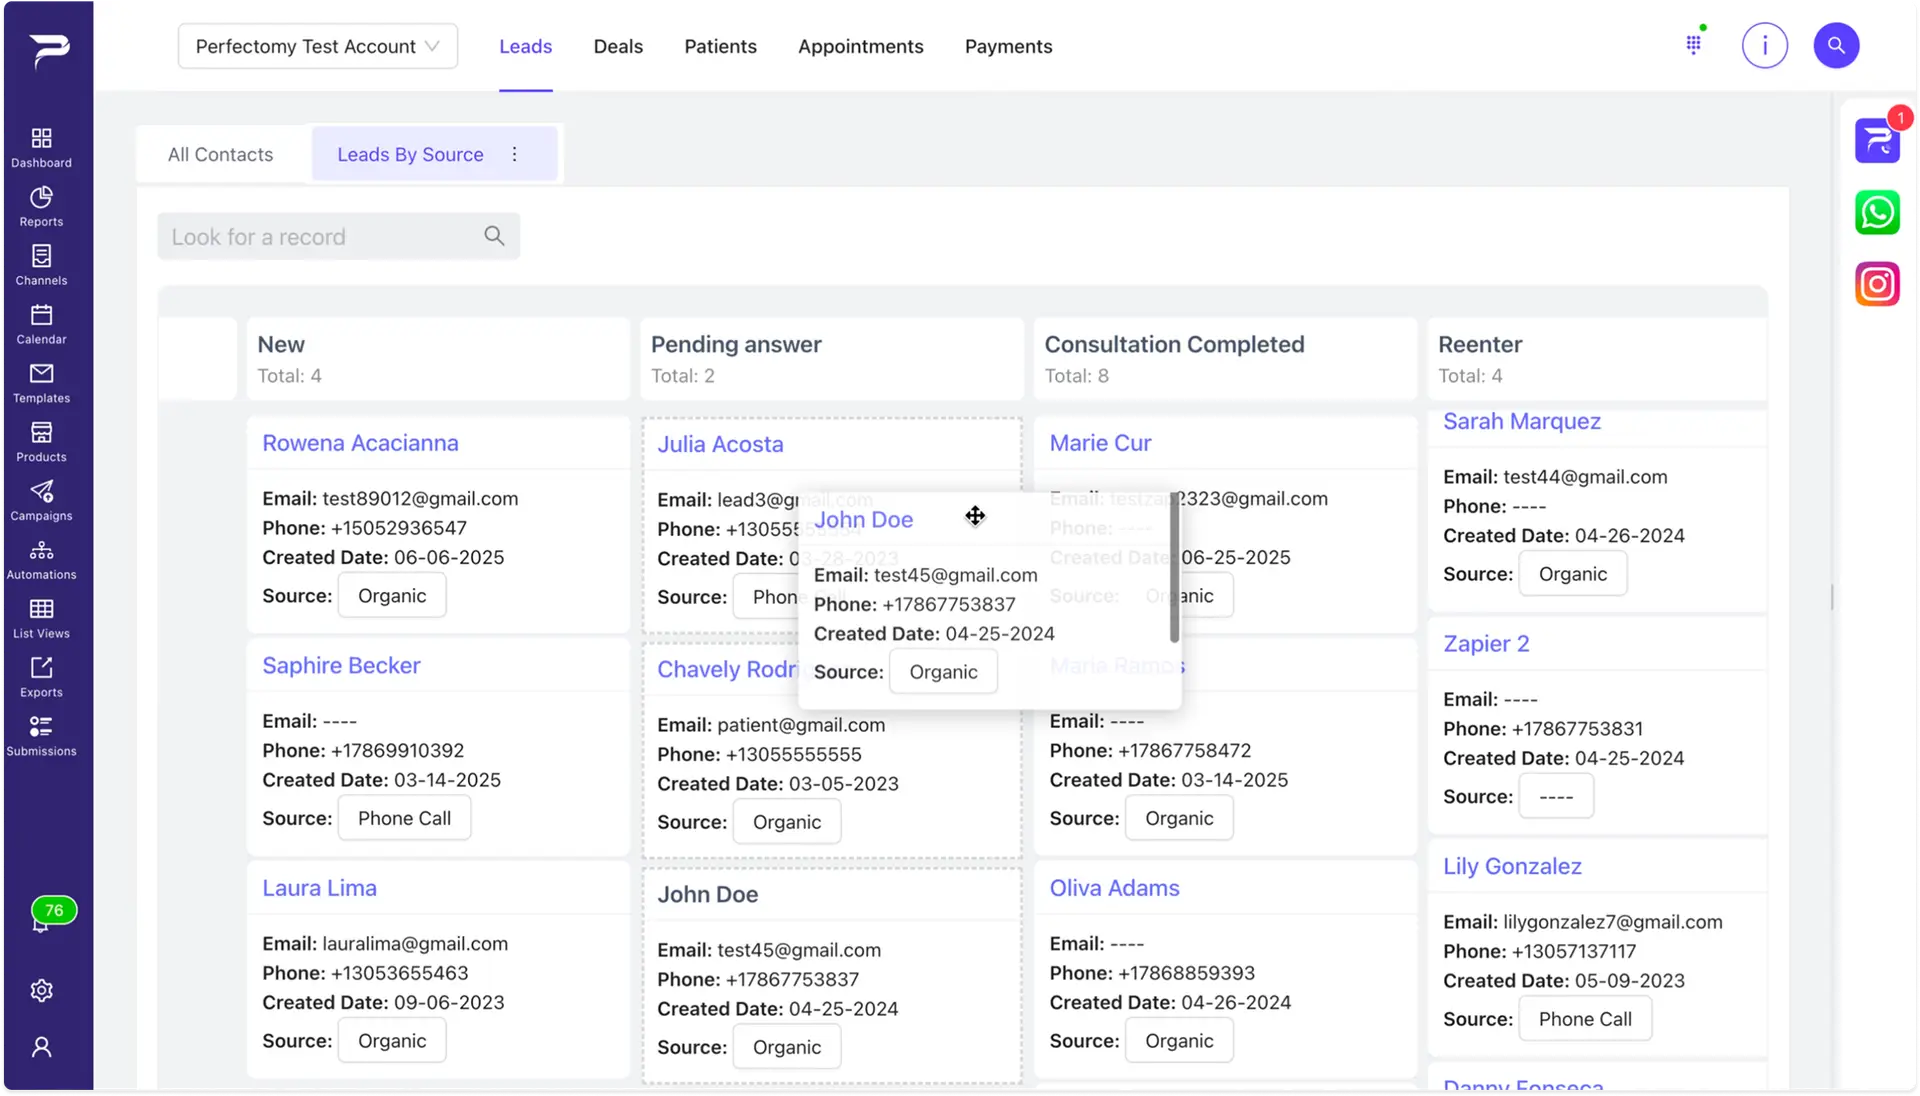Open the WhatsApp channel icon
The image size is (1920, 1096).
tap(1877, 212)
